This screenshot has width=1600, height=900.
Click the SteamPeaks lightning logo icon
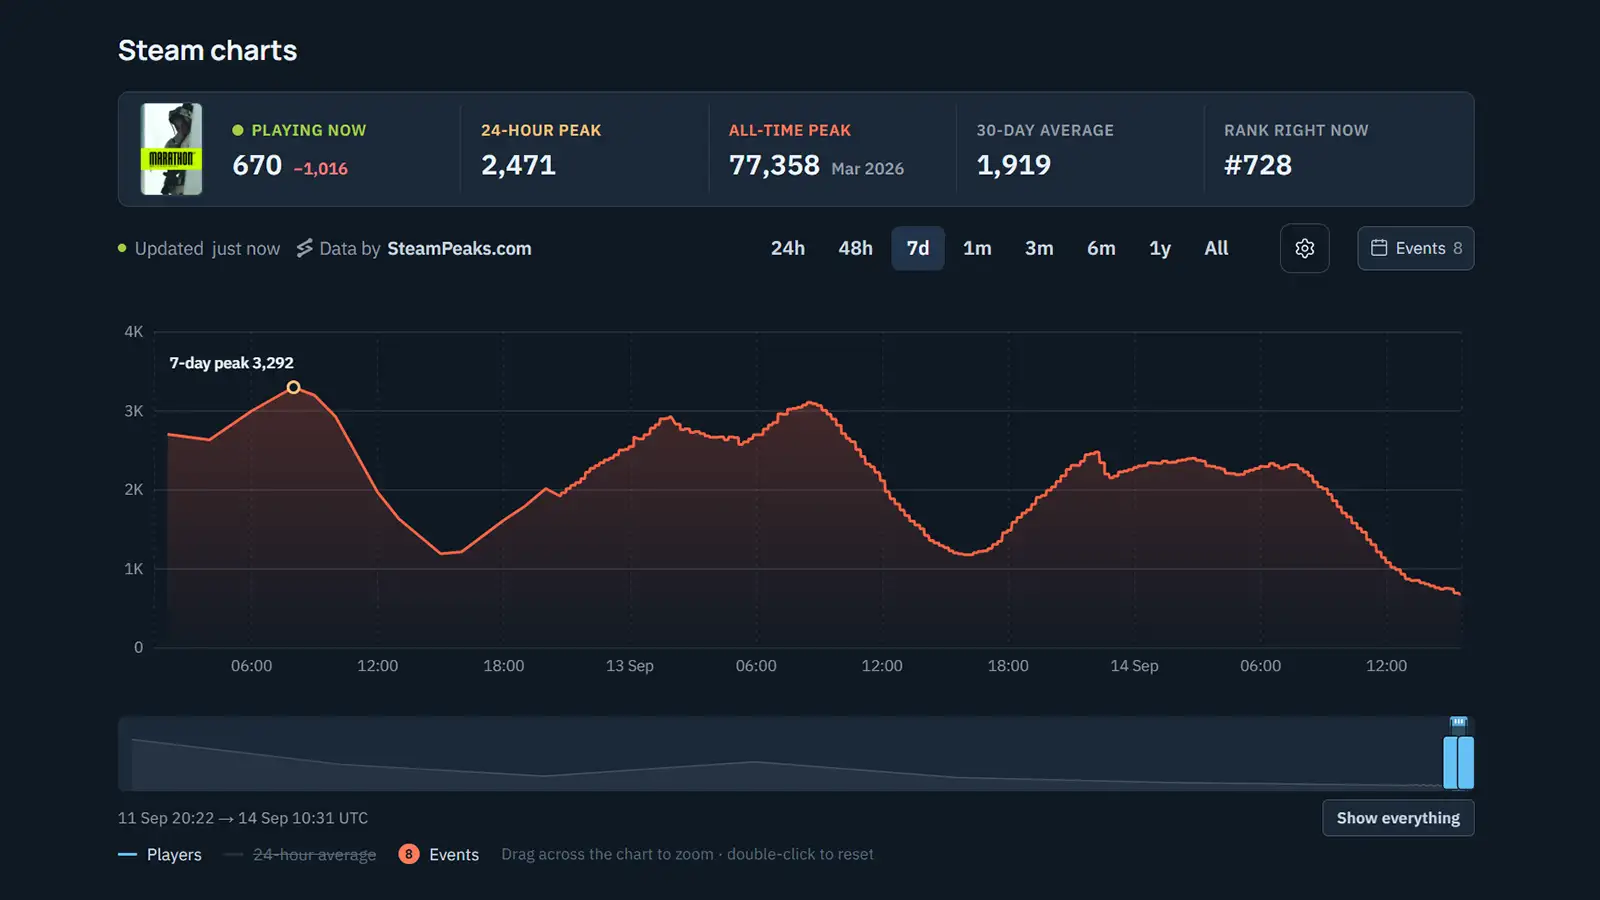coord(305,248)
